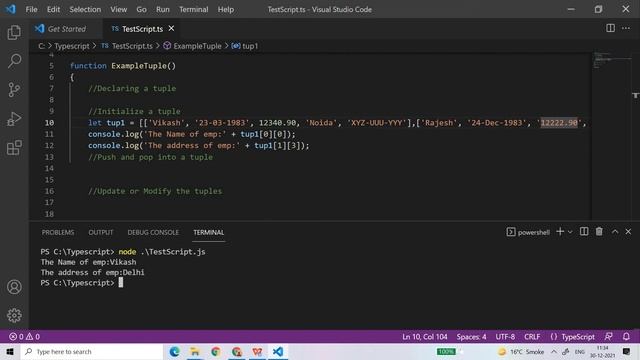640x360 pixels.
Task: Open the VS Code application logo menu
Action: [x=10, y=9]
